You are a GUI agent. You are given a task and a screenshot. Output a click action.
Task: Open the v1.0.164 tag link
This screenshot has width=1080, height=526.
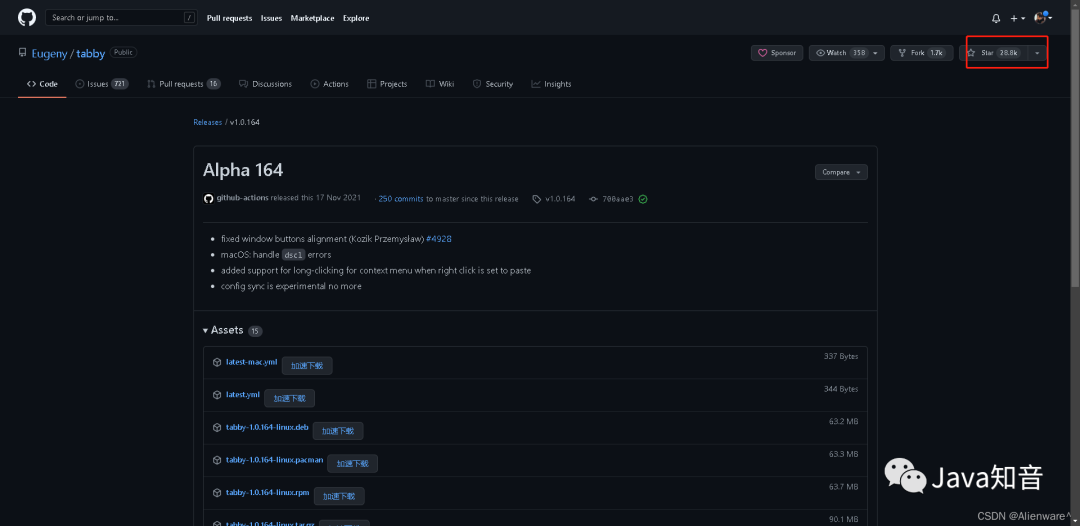(x=554, y=199)
